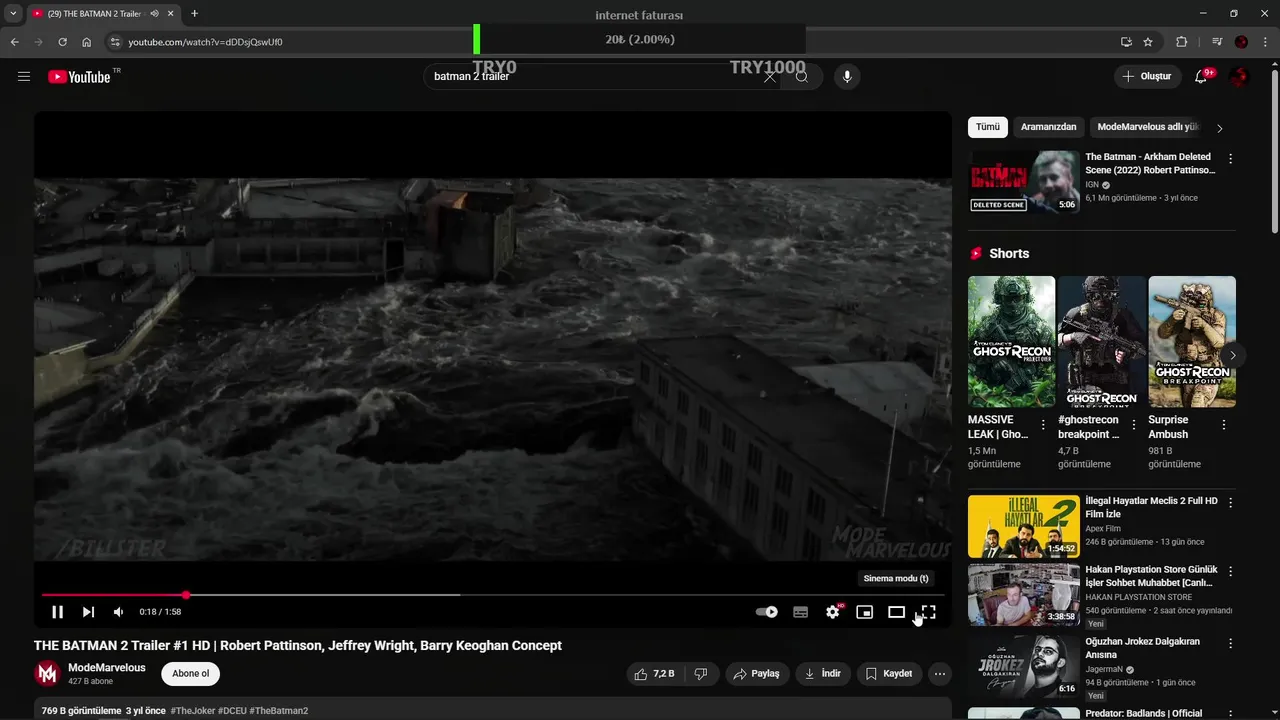Open the Surprise Ambush short
Screen dimensions: 1280x720
tap(1192, 342)
